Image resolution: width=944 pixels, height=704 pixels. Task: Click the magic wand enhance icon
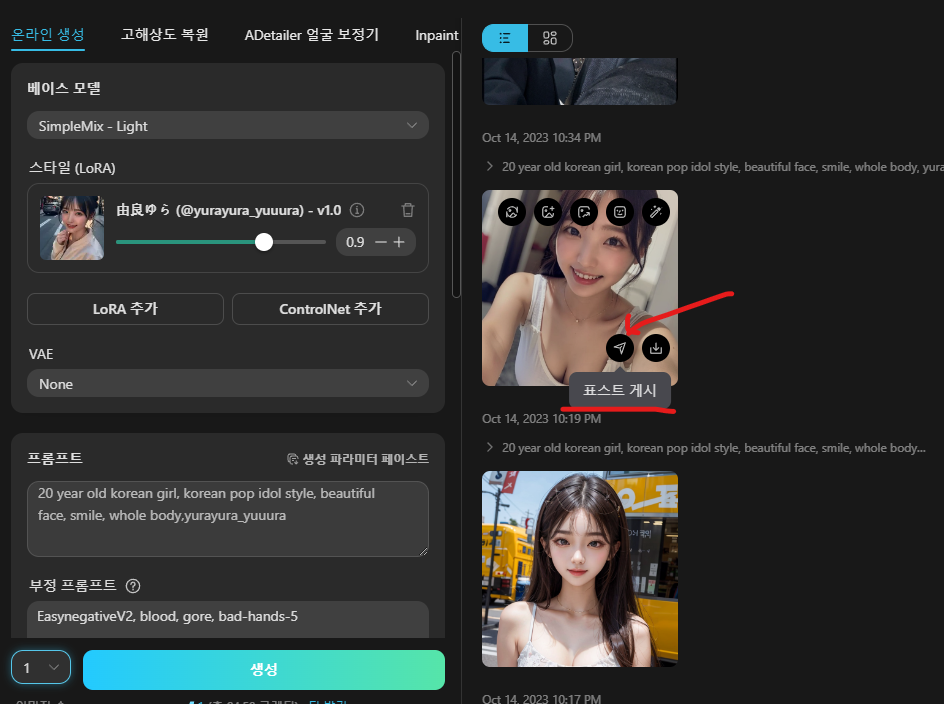[656, 212]
